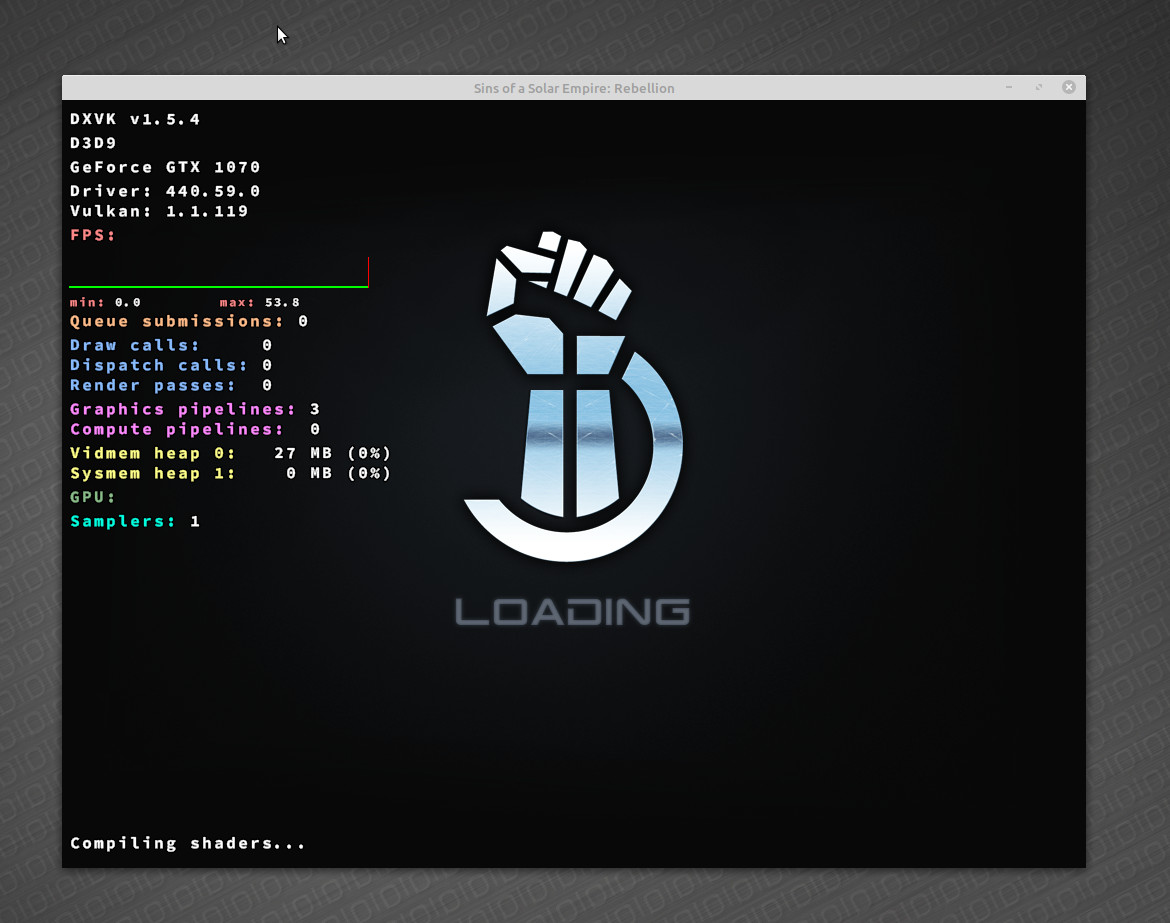
Task: Click the "Graphics pipelines: 3" line
Action: click(x=195, y=410)
